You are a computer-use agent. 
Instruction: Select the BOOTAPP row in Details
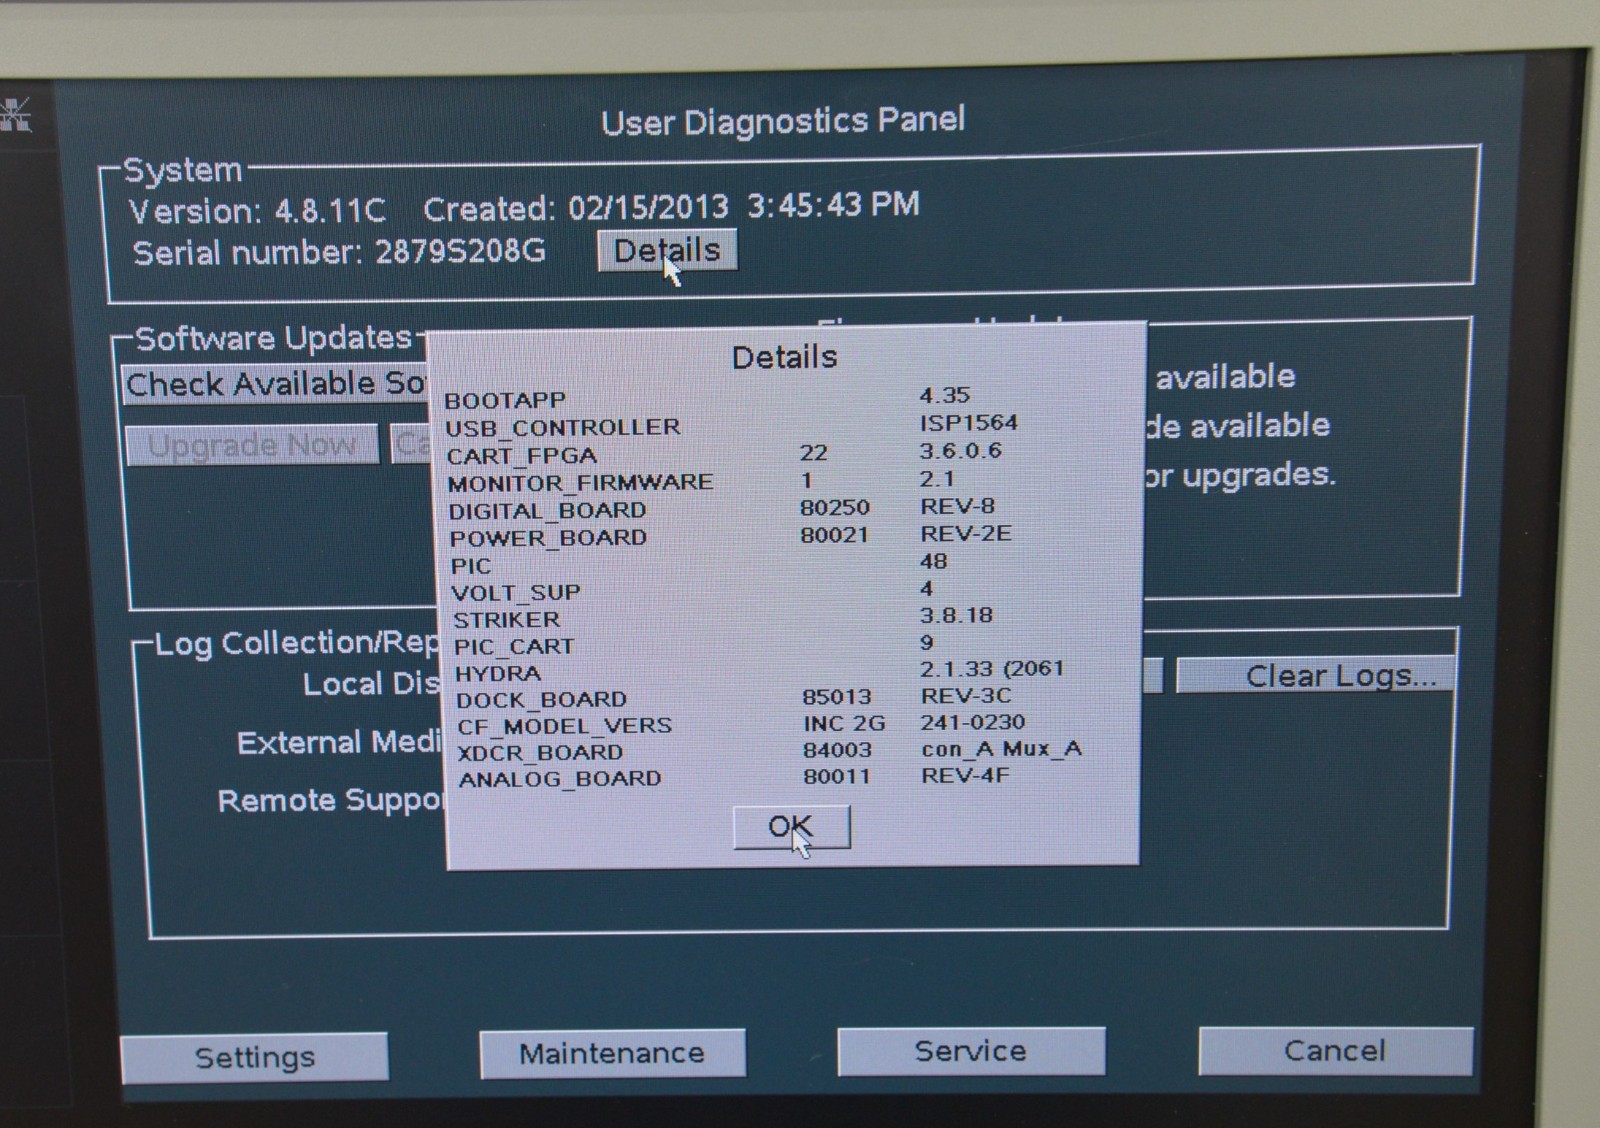point(505,400)
